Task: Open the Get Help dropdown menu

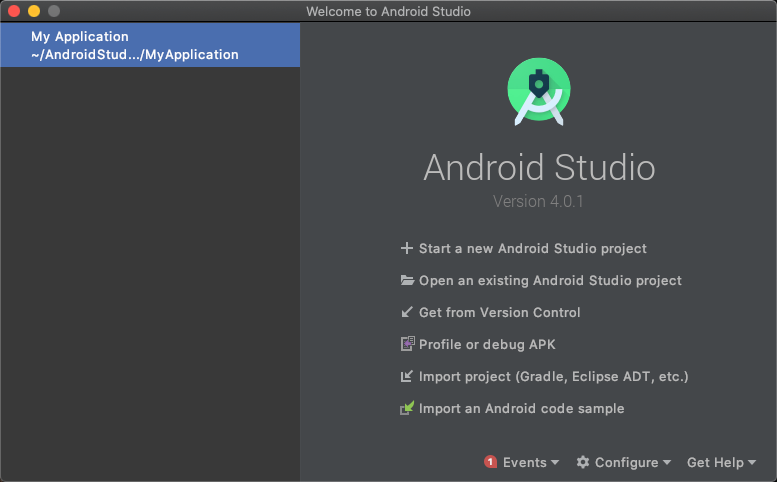Action: (x=721, y=462)
